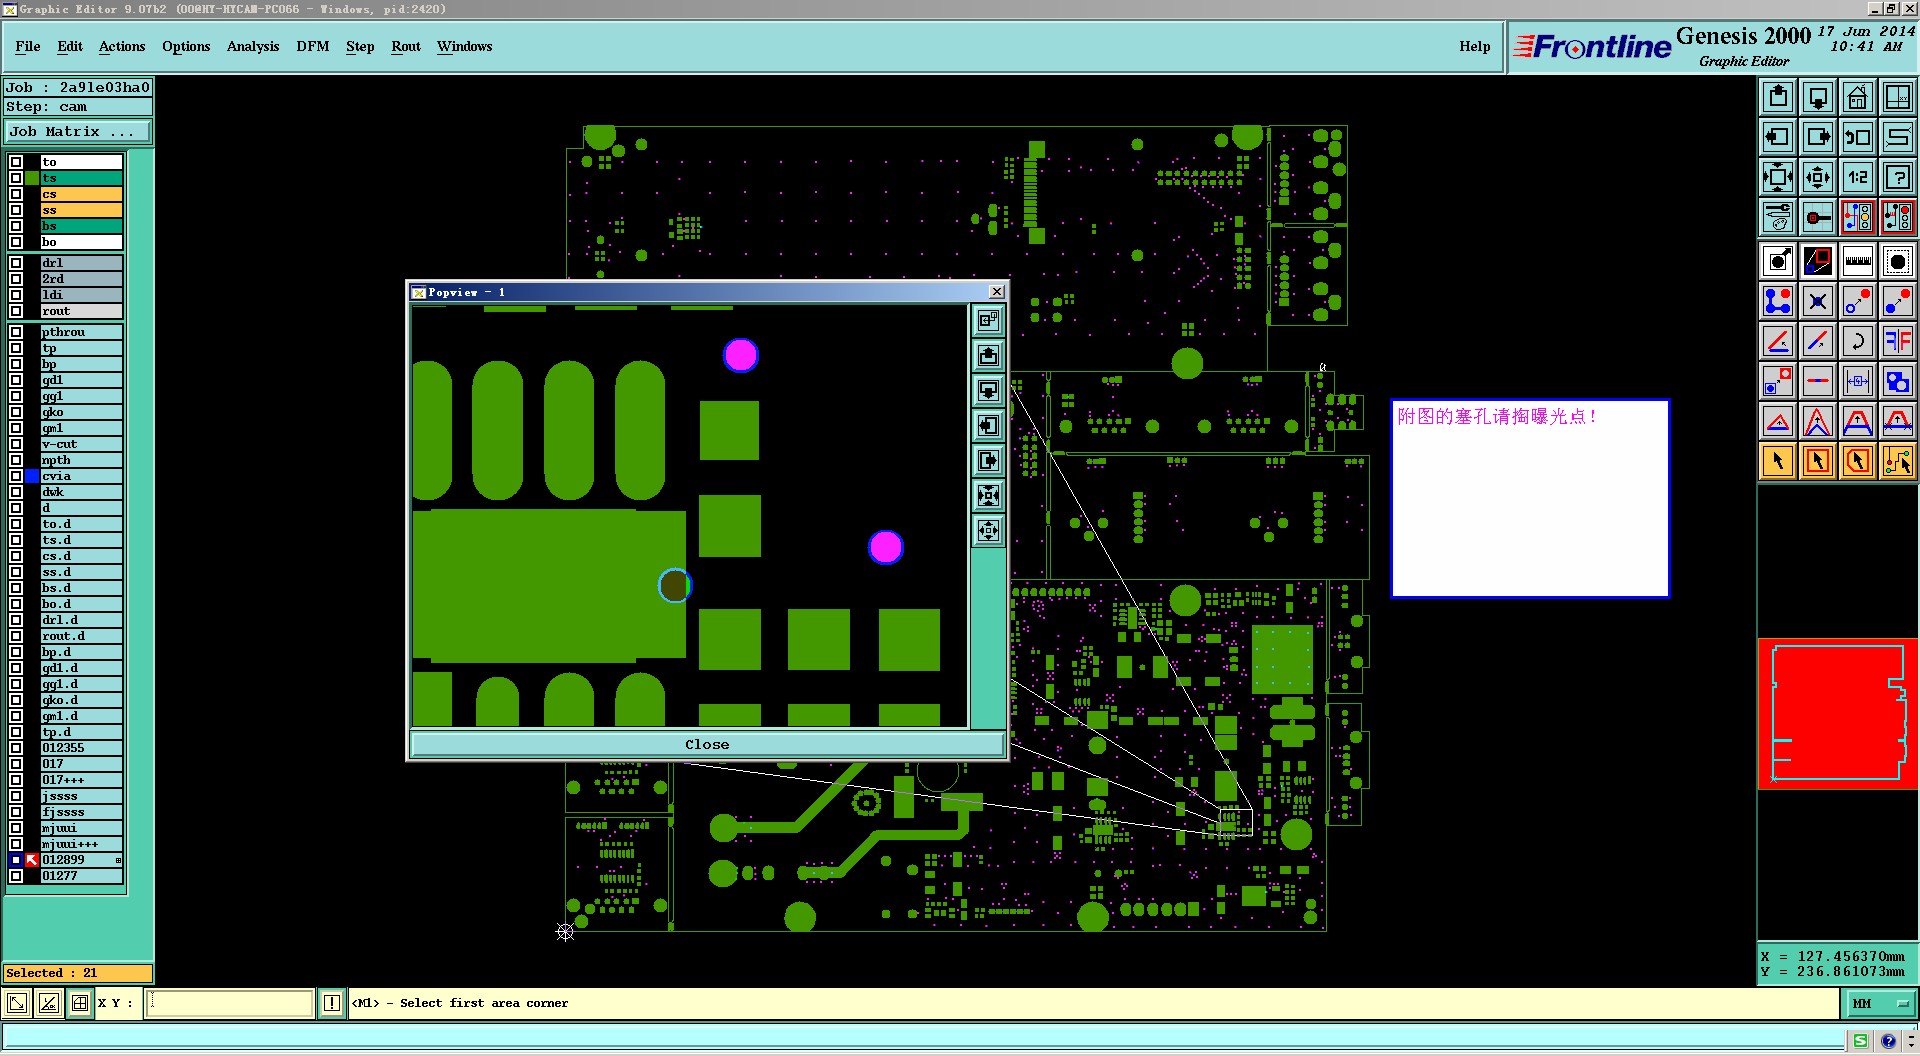Viewport: 1920px width, 1056px height.
Task: Expand the MM units dropdown
Action: (x=1879, y=1003)
